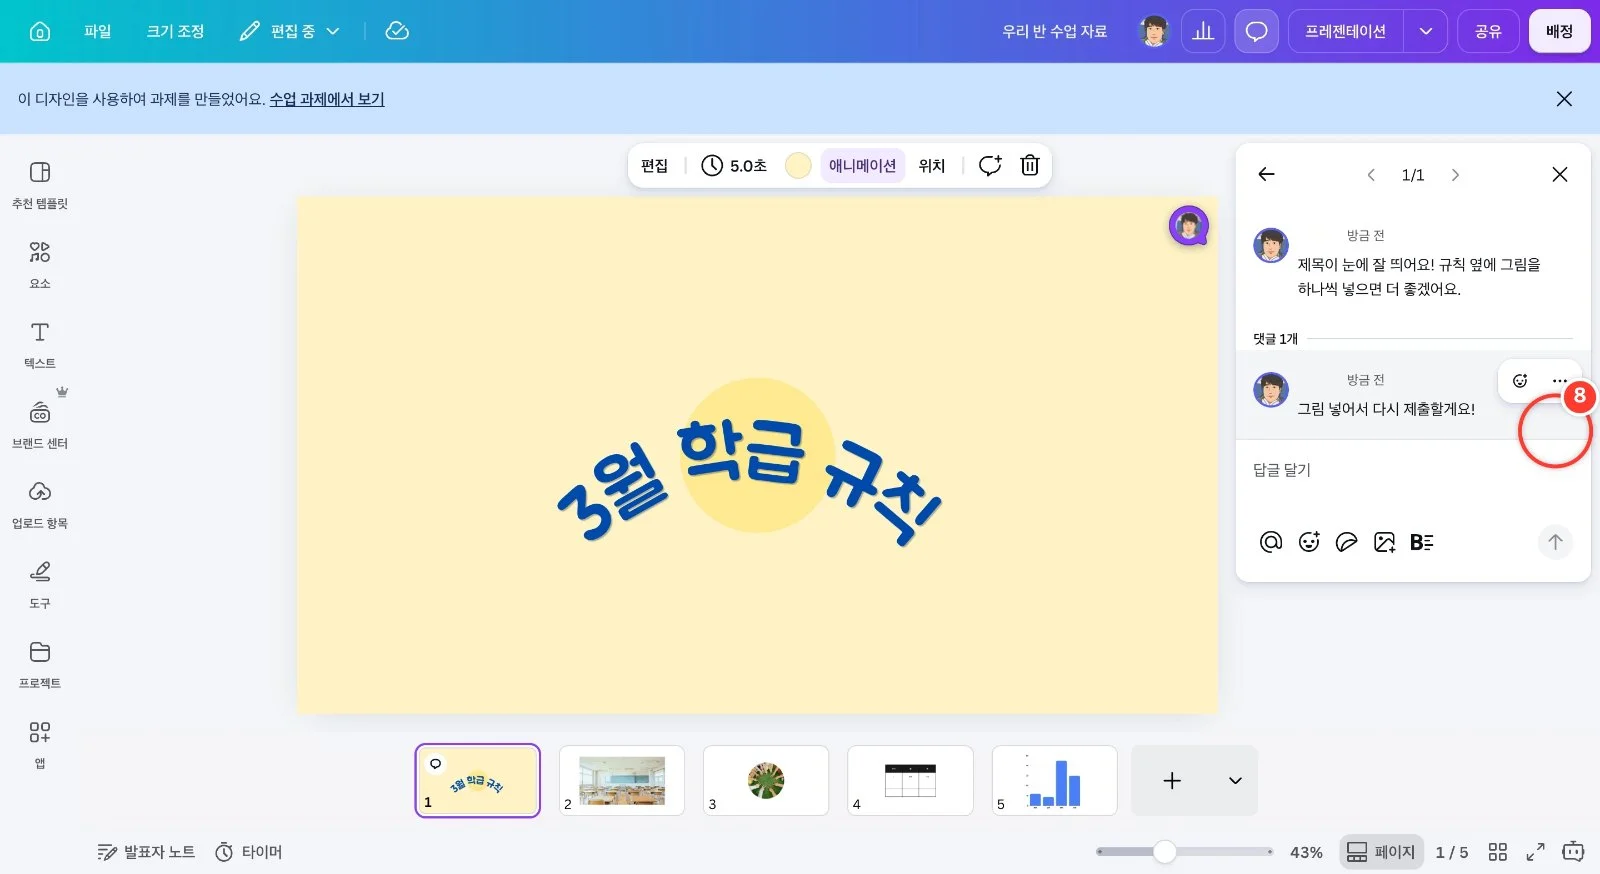Click the mention @ icon in reply box

click(1271, 542)
